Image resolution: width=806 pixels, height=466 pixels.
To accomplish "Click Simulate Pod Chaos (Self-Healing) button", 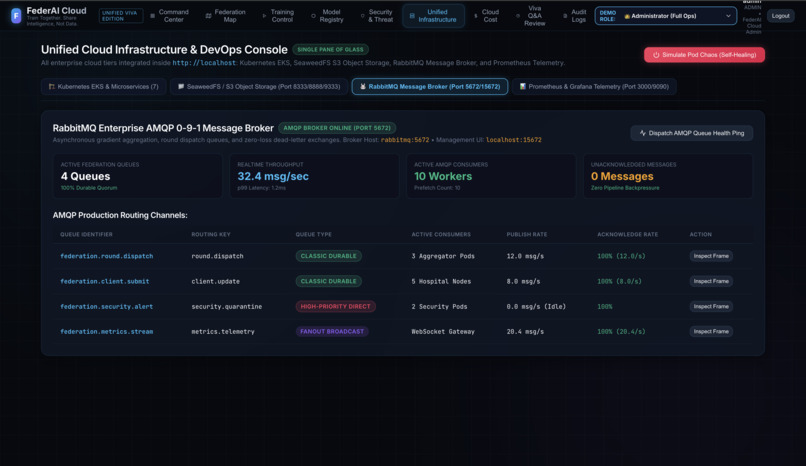I will click(704, 55).
